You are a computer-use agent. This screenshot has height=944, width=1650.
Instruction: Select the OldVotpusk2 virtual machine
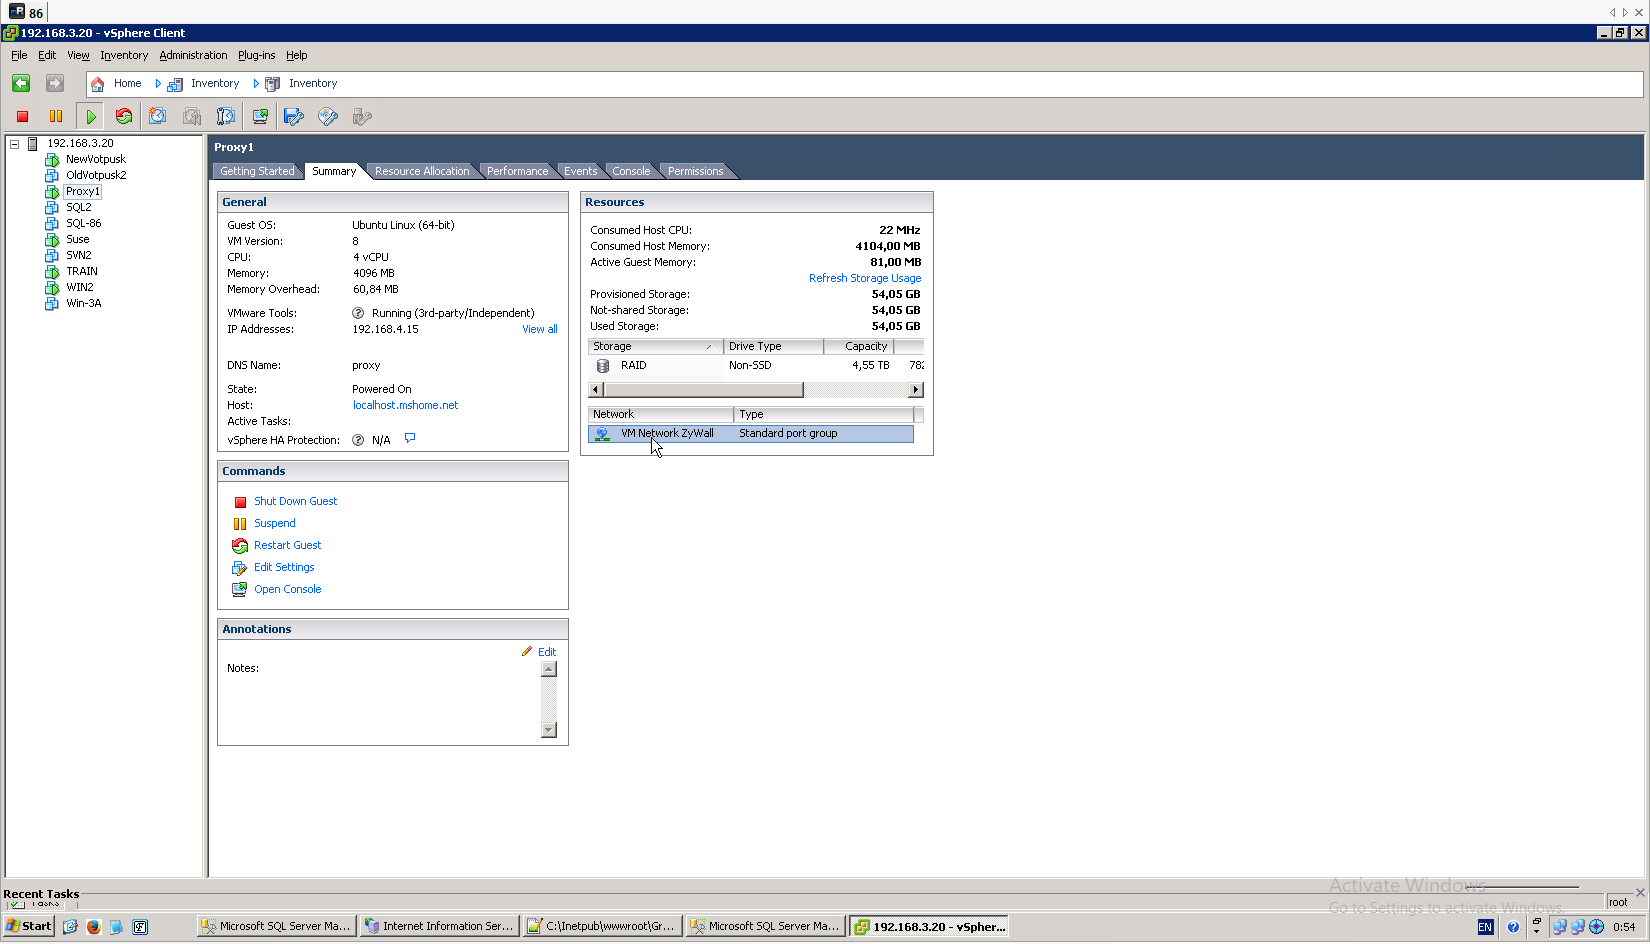coord(96,176)
